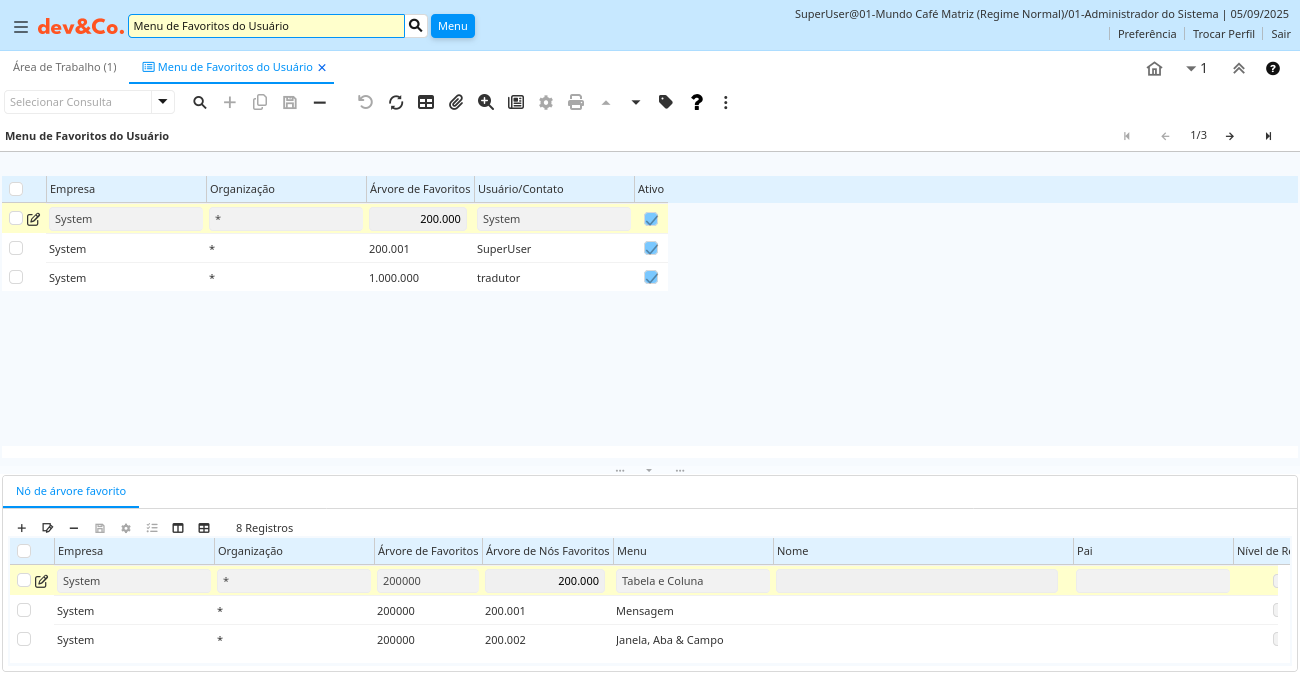
Task: Select the tradutor row checkbox
Action: (16, 277)
